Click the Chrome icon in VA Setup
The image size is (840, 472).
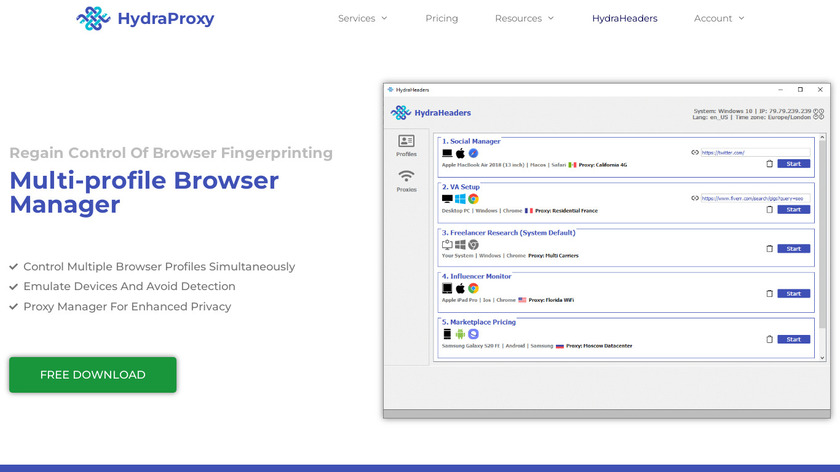tap(473, 199)
